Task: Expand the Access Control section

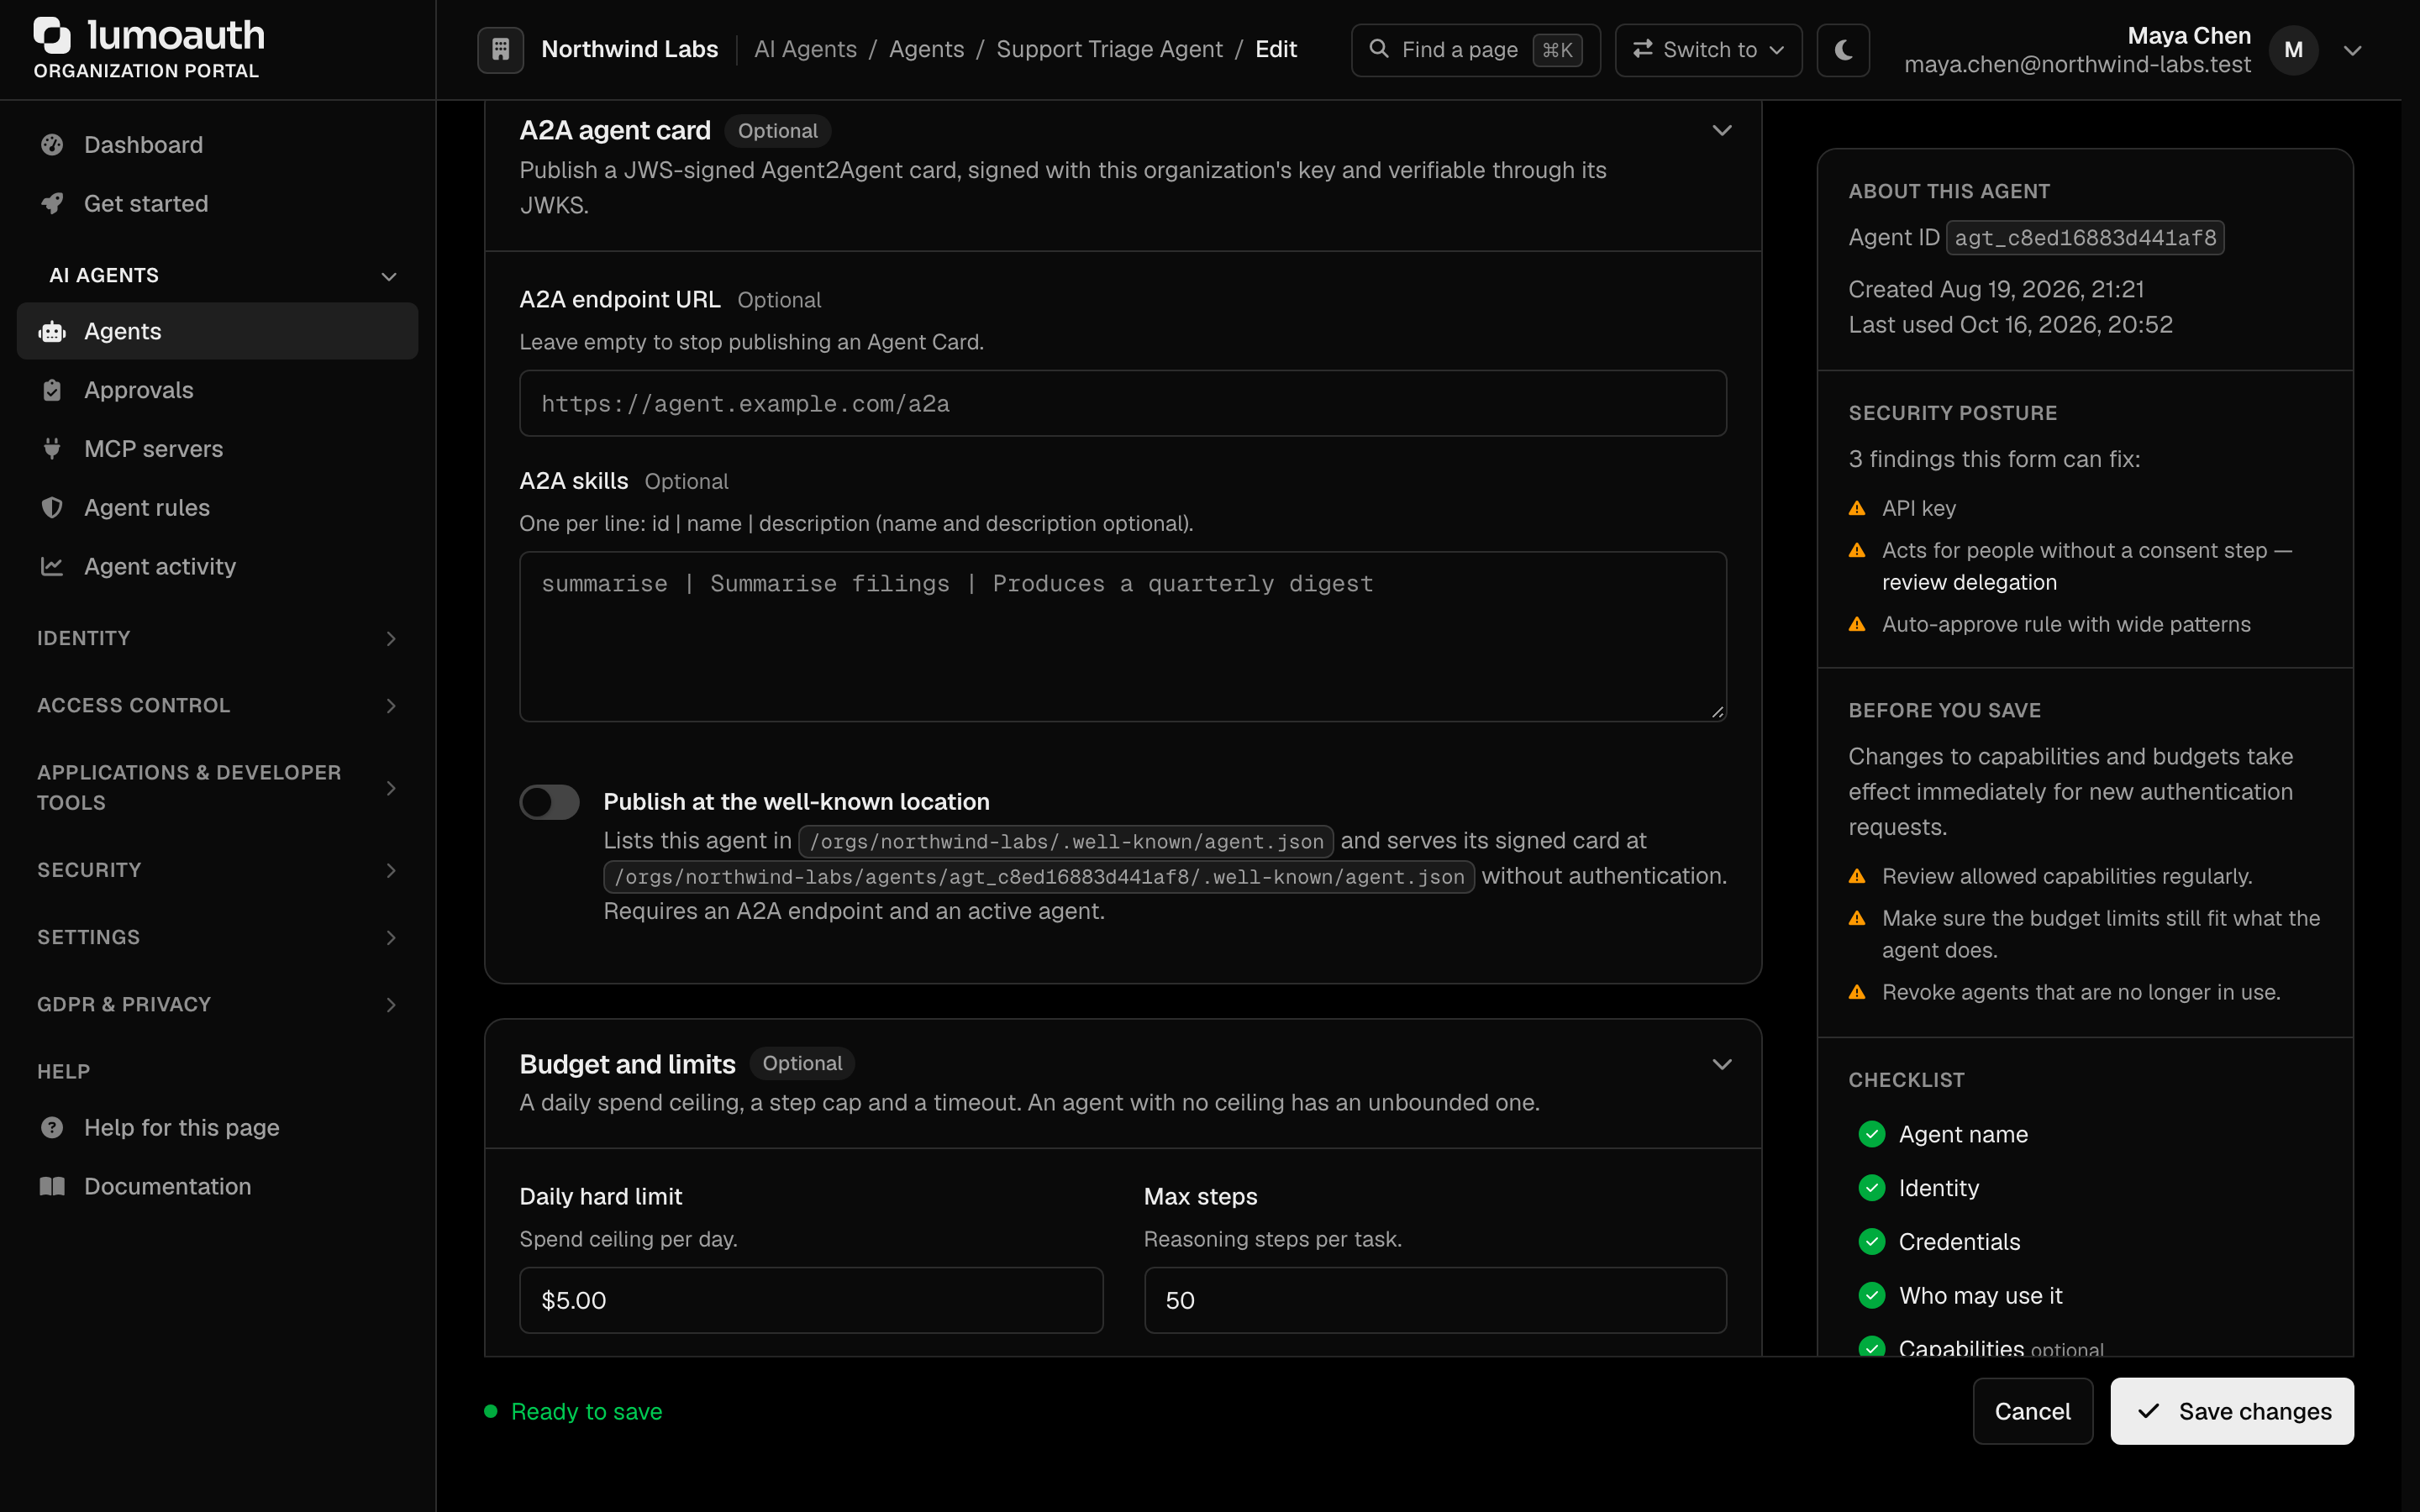Action: click(218, 705)
